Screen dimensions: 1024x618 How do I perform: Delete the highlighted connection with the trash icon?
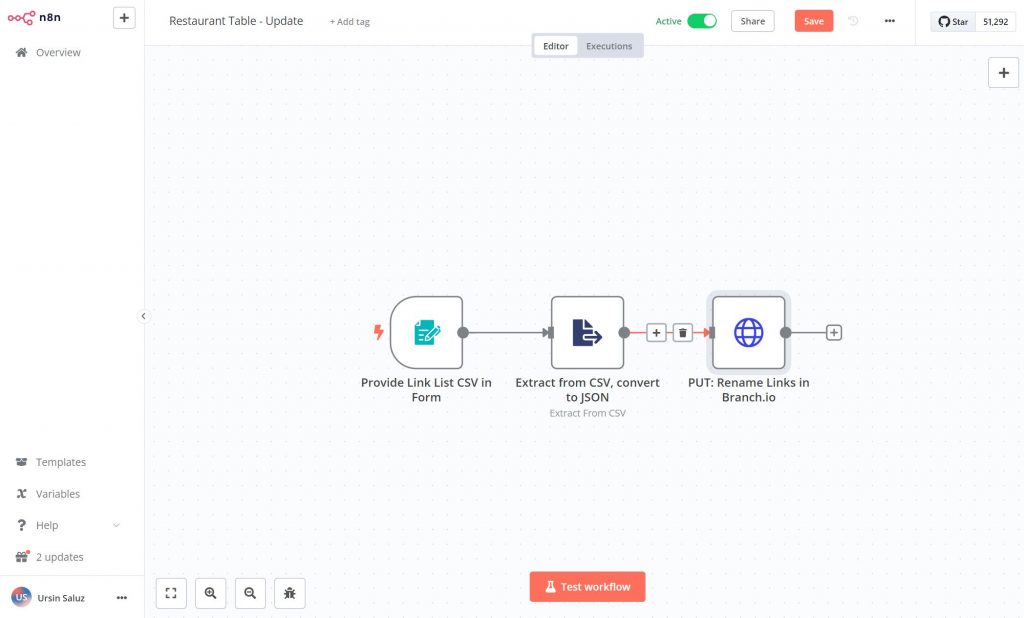[682, 333]
